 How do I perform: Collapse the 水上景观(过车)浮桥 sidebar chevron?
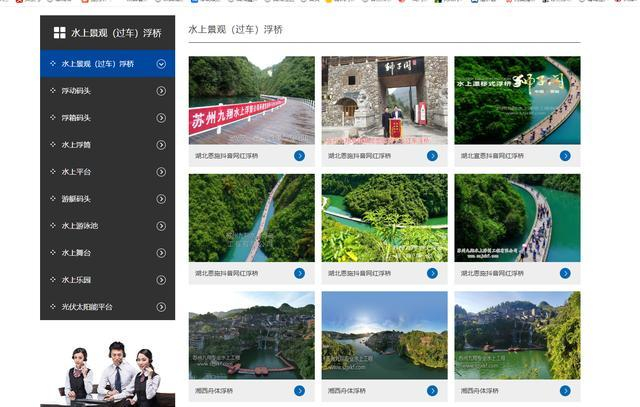click(161, 64)
